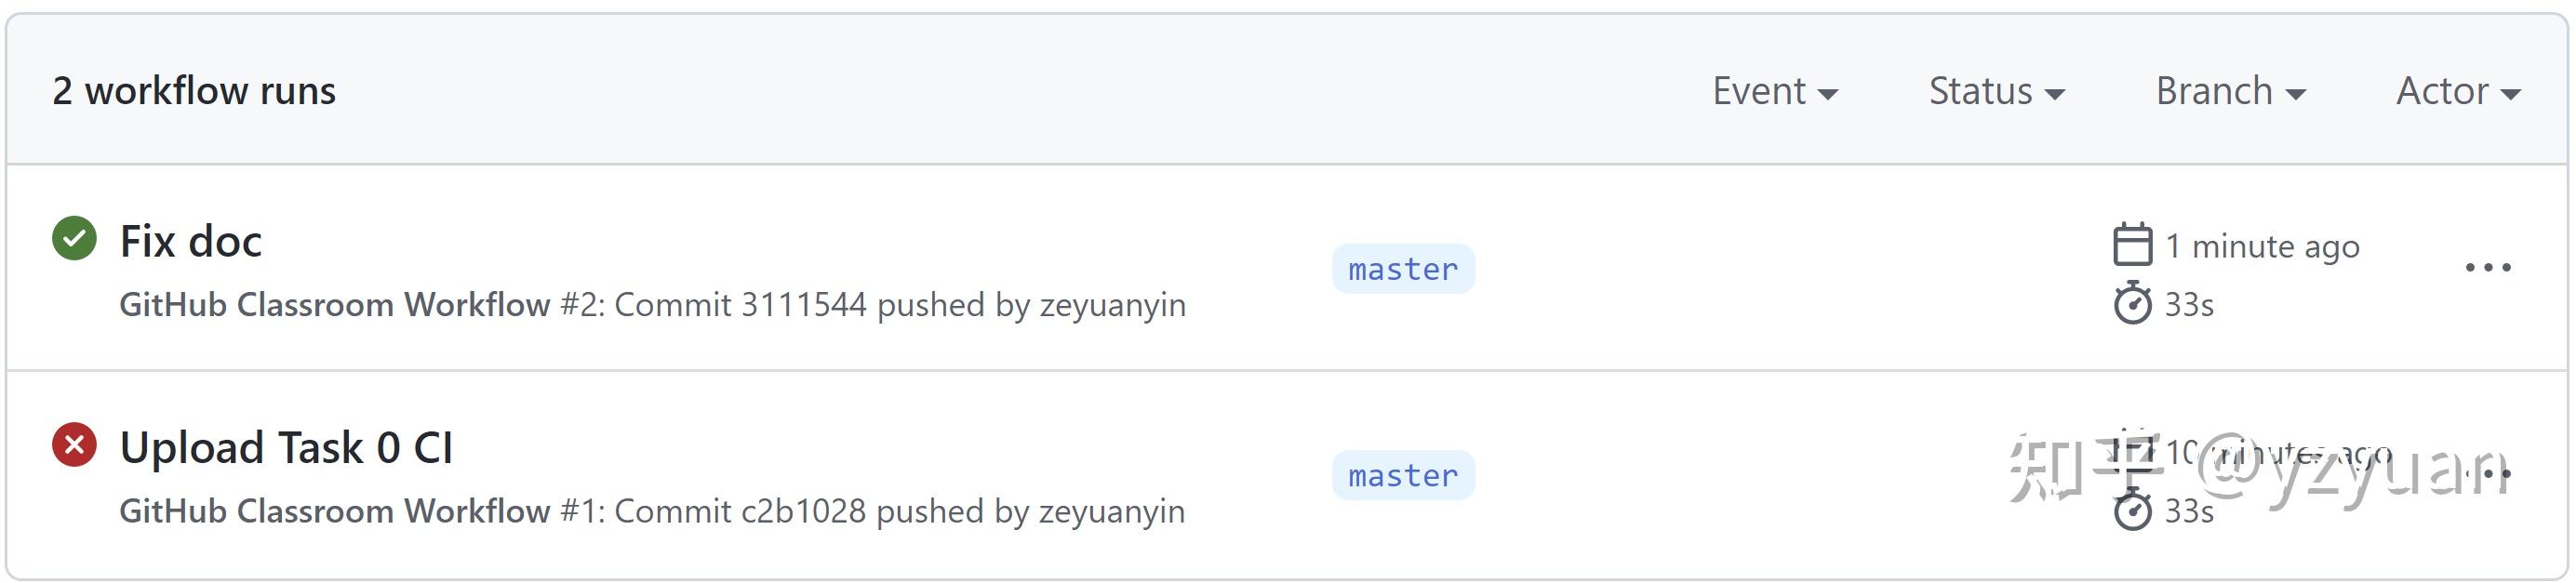Click the red failed status icon
Screen dimensions: 2576x583
point(74,445)
